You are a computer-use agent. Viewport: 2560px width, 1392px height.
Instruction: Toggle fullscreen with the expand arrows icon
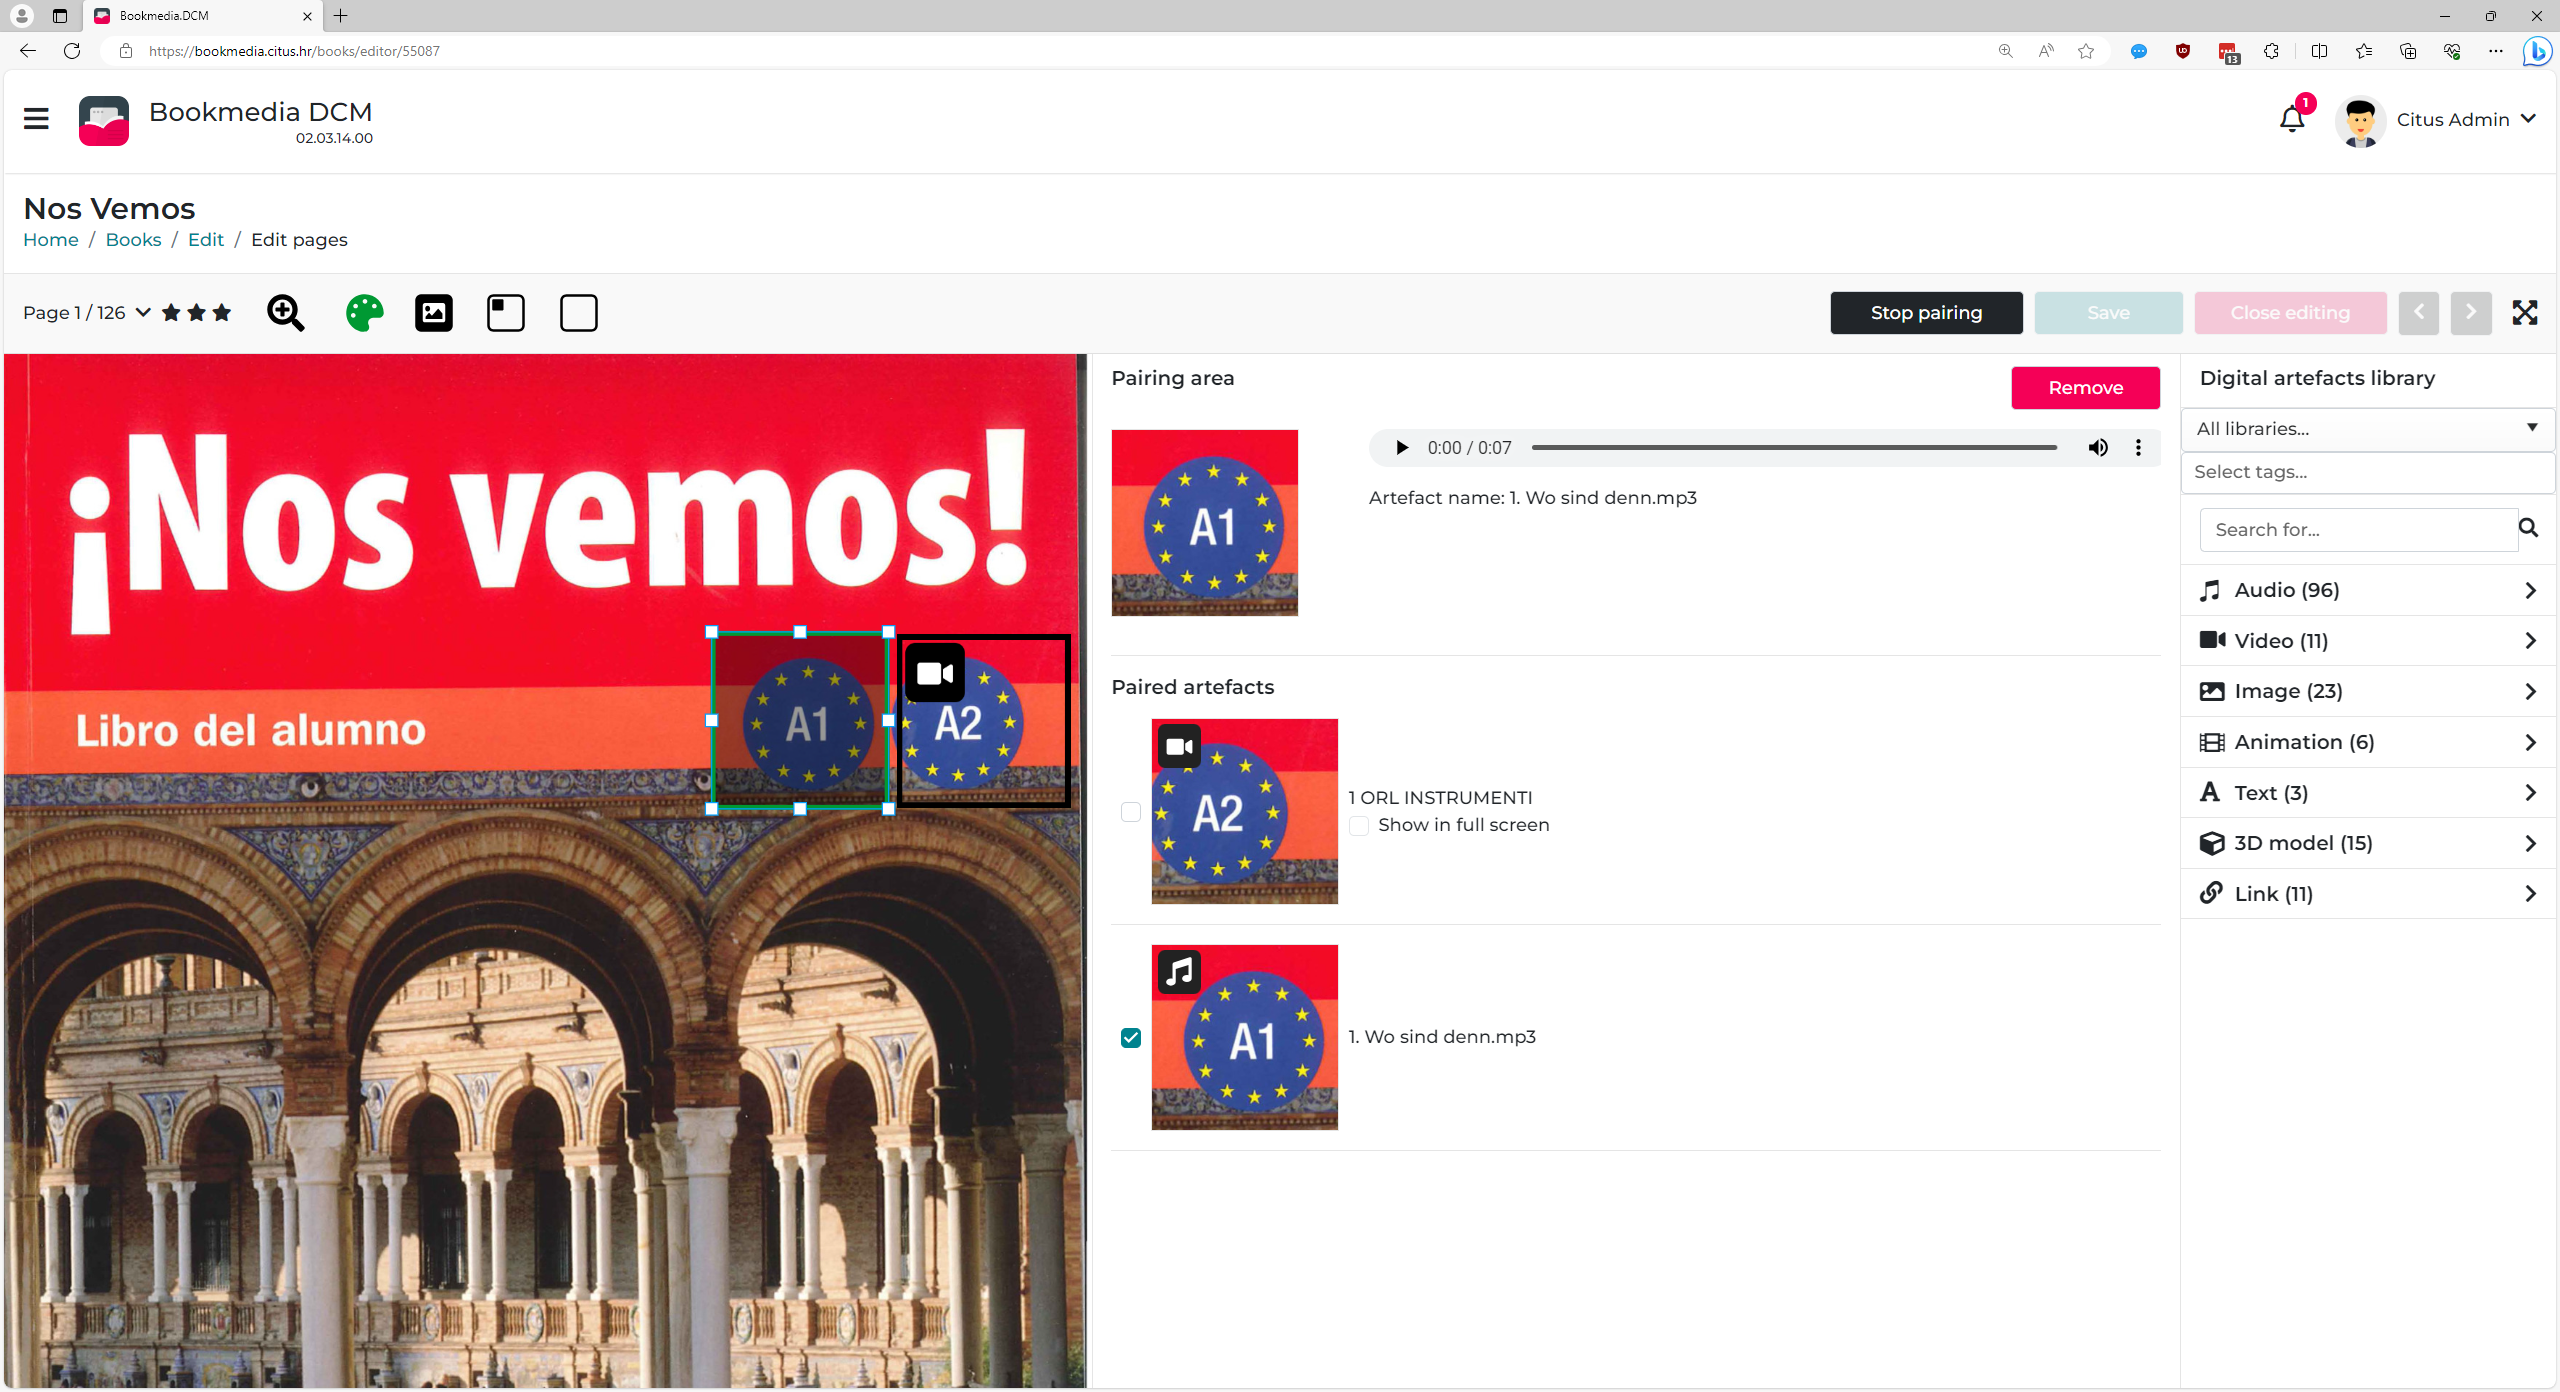(2524, 313)
